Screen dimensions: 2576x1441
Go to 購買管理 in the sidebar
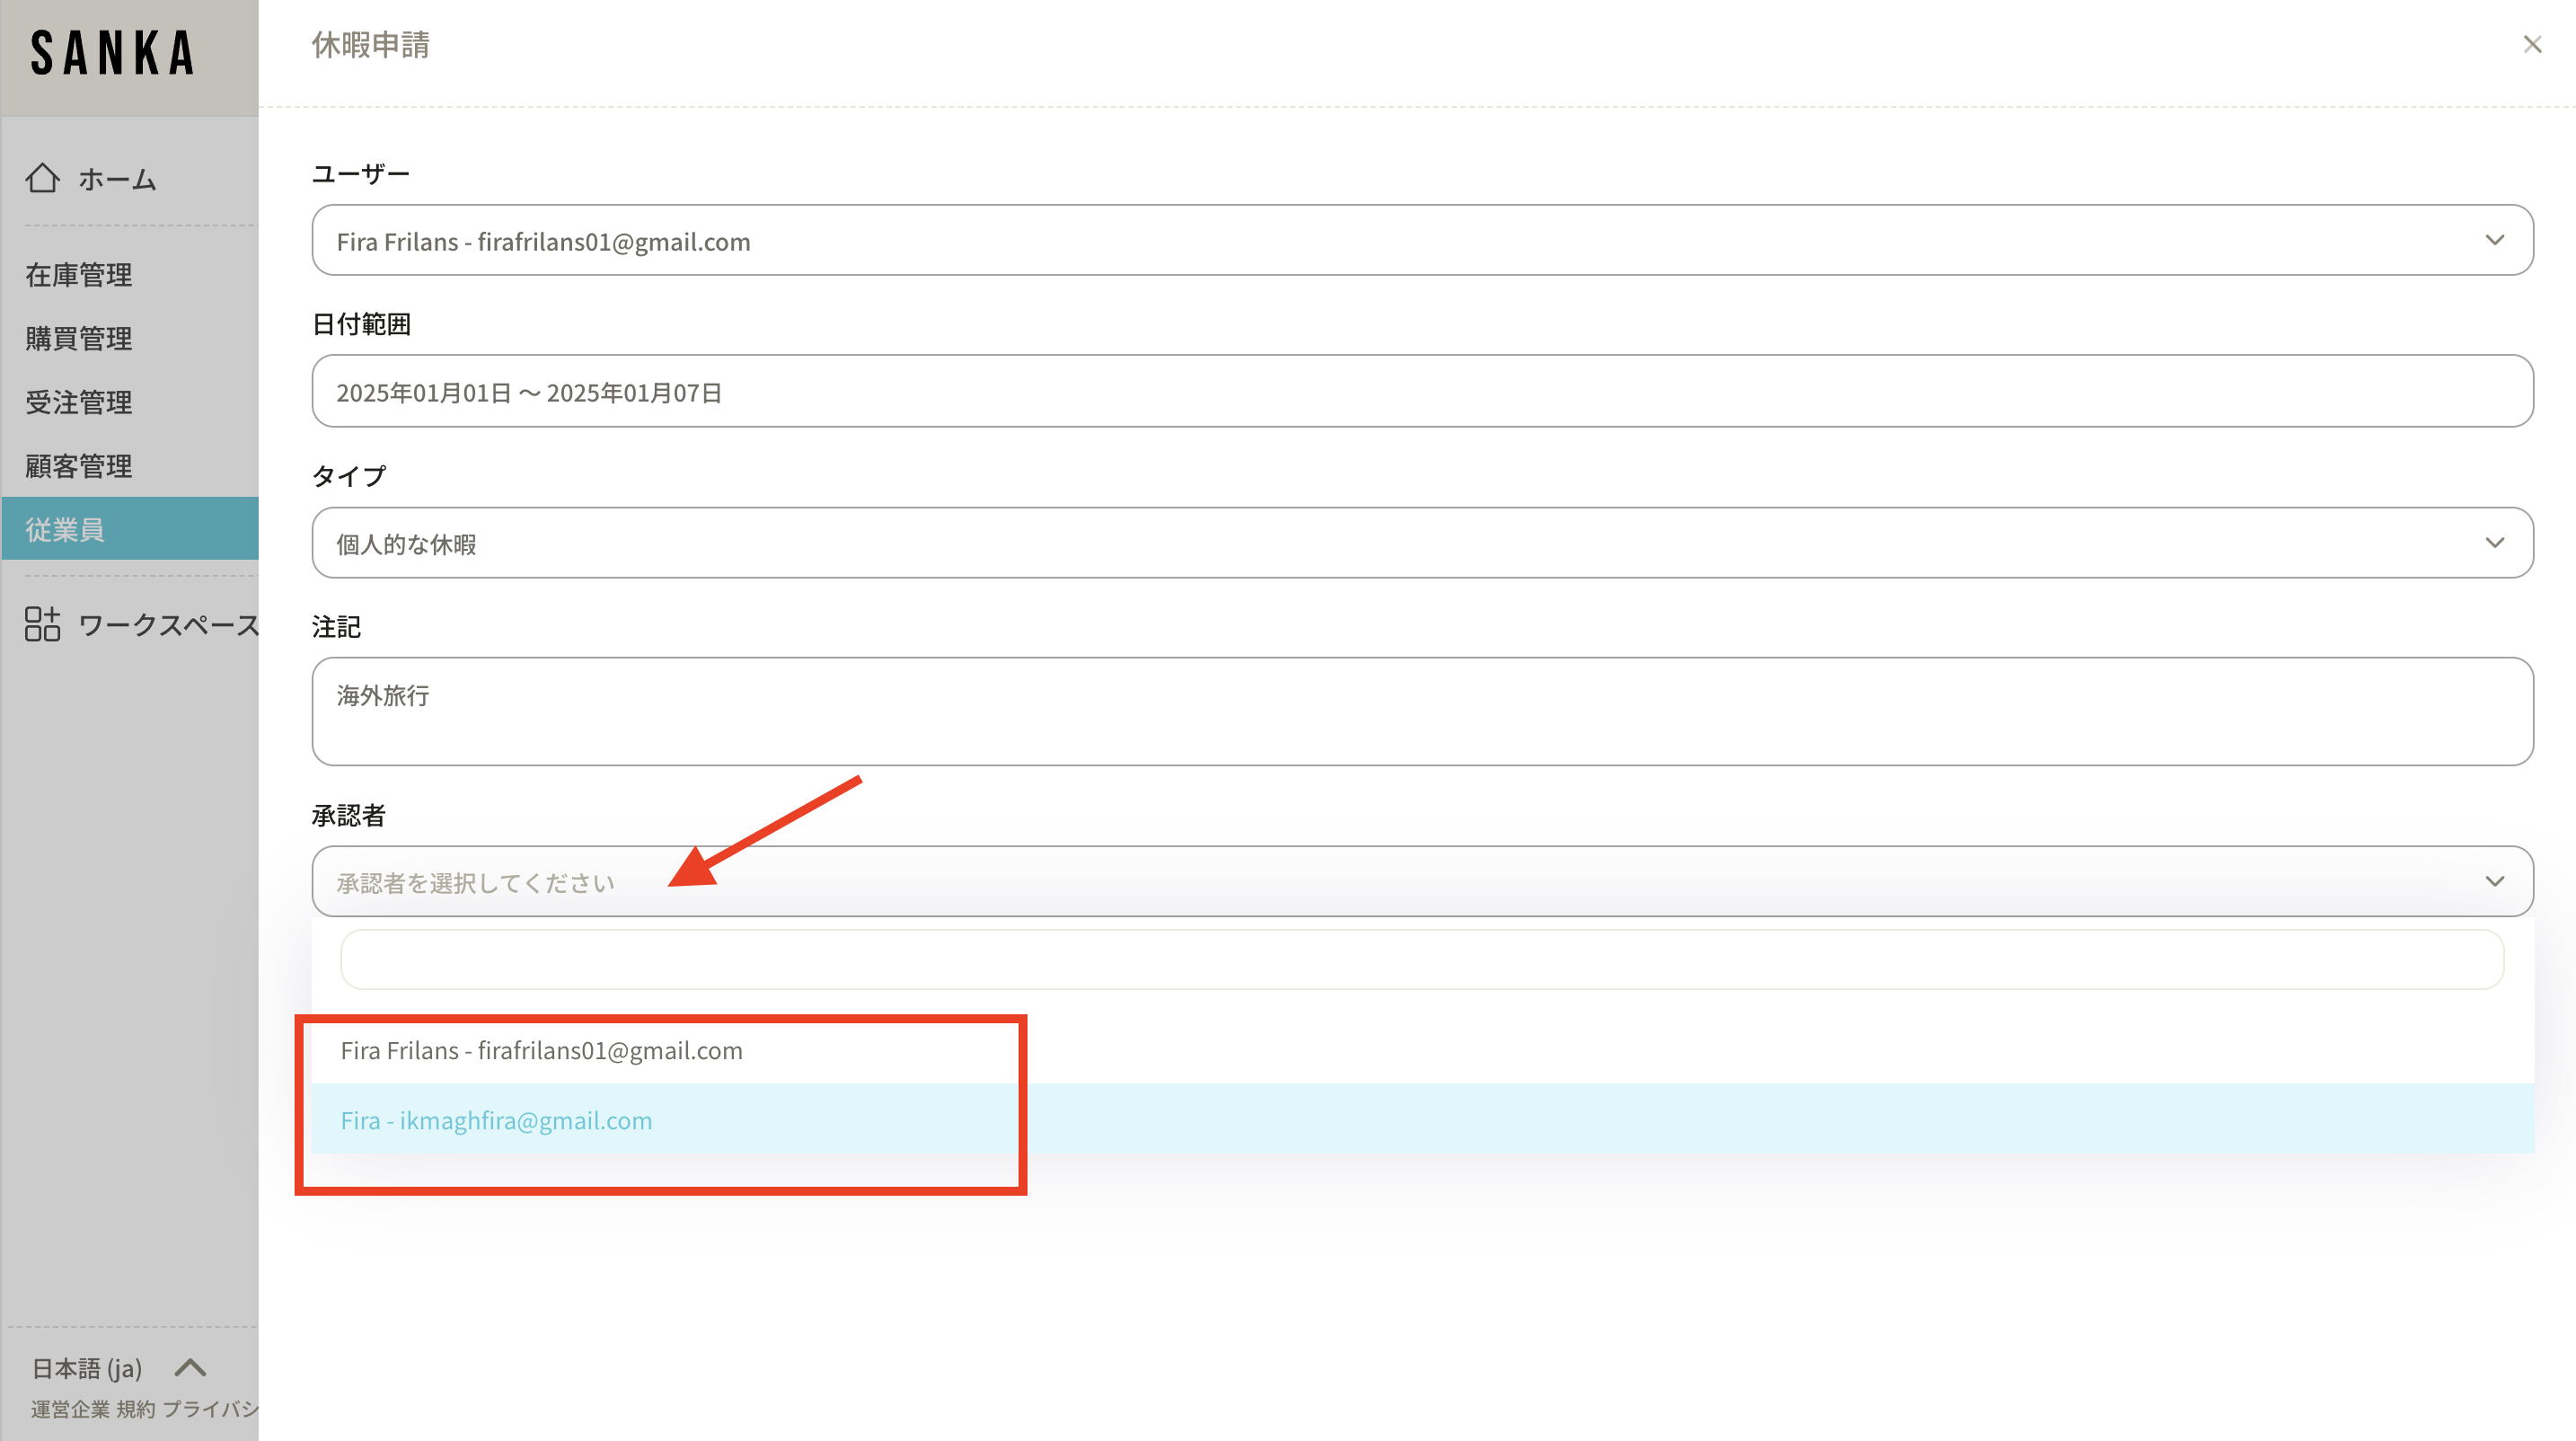click(x=79, y=339)
